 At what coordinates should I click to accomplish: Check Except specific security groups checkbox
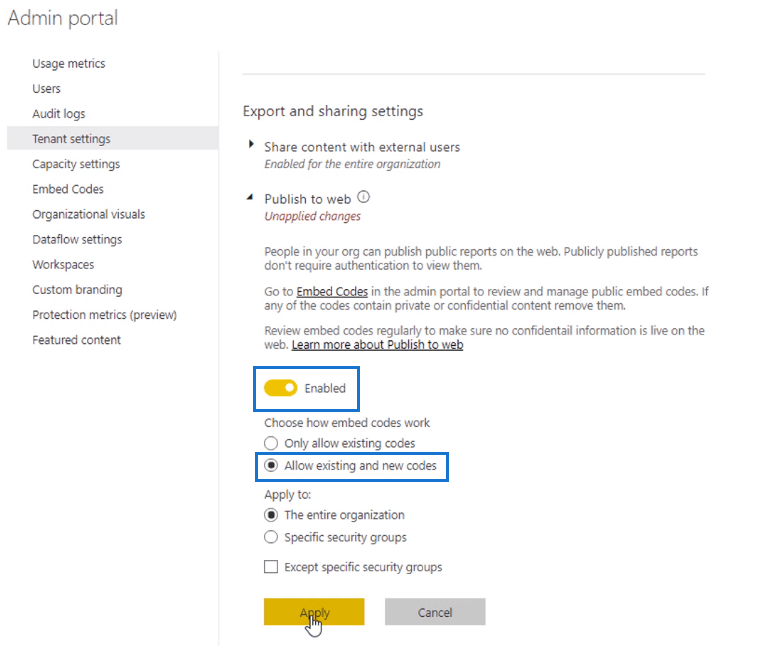coord(271,567)
